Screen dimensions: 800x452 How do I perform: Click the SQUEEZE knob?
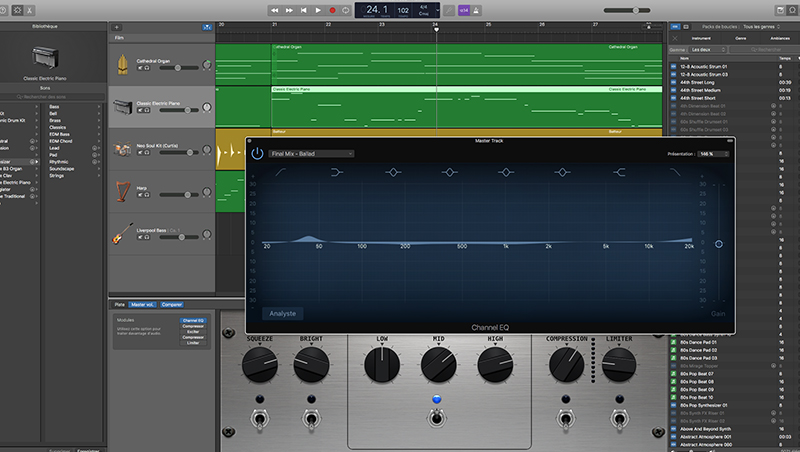click(x=260, y=364)
